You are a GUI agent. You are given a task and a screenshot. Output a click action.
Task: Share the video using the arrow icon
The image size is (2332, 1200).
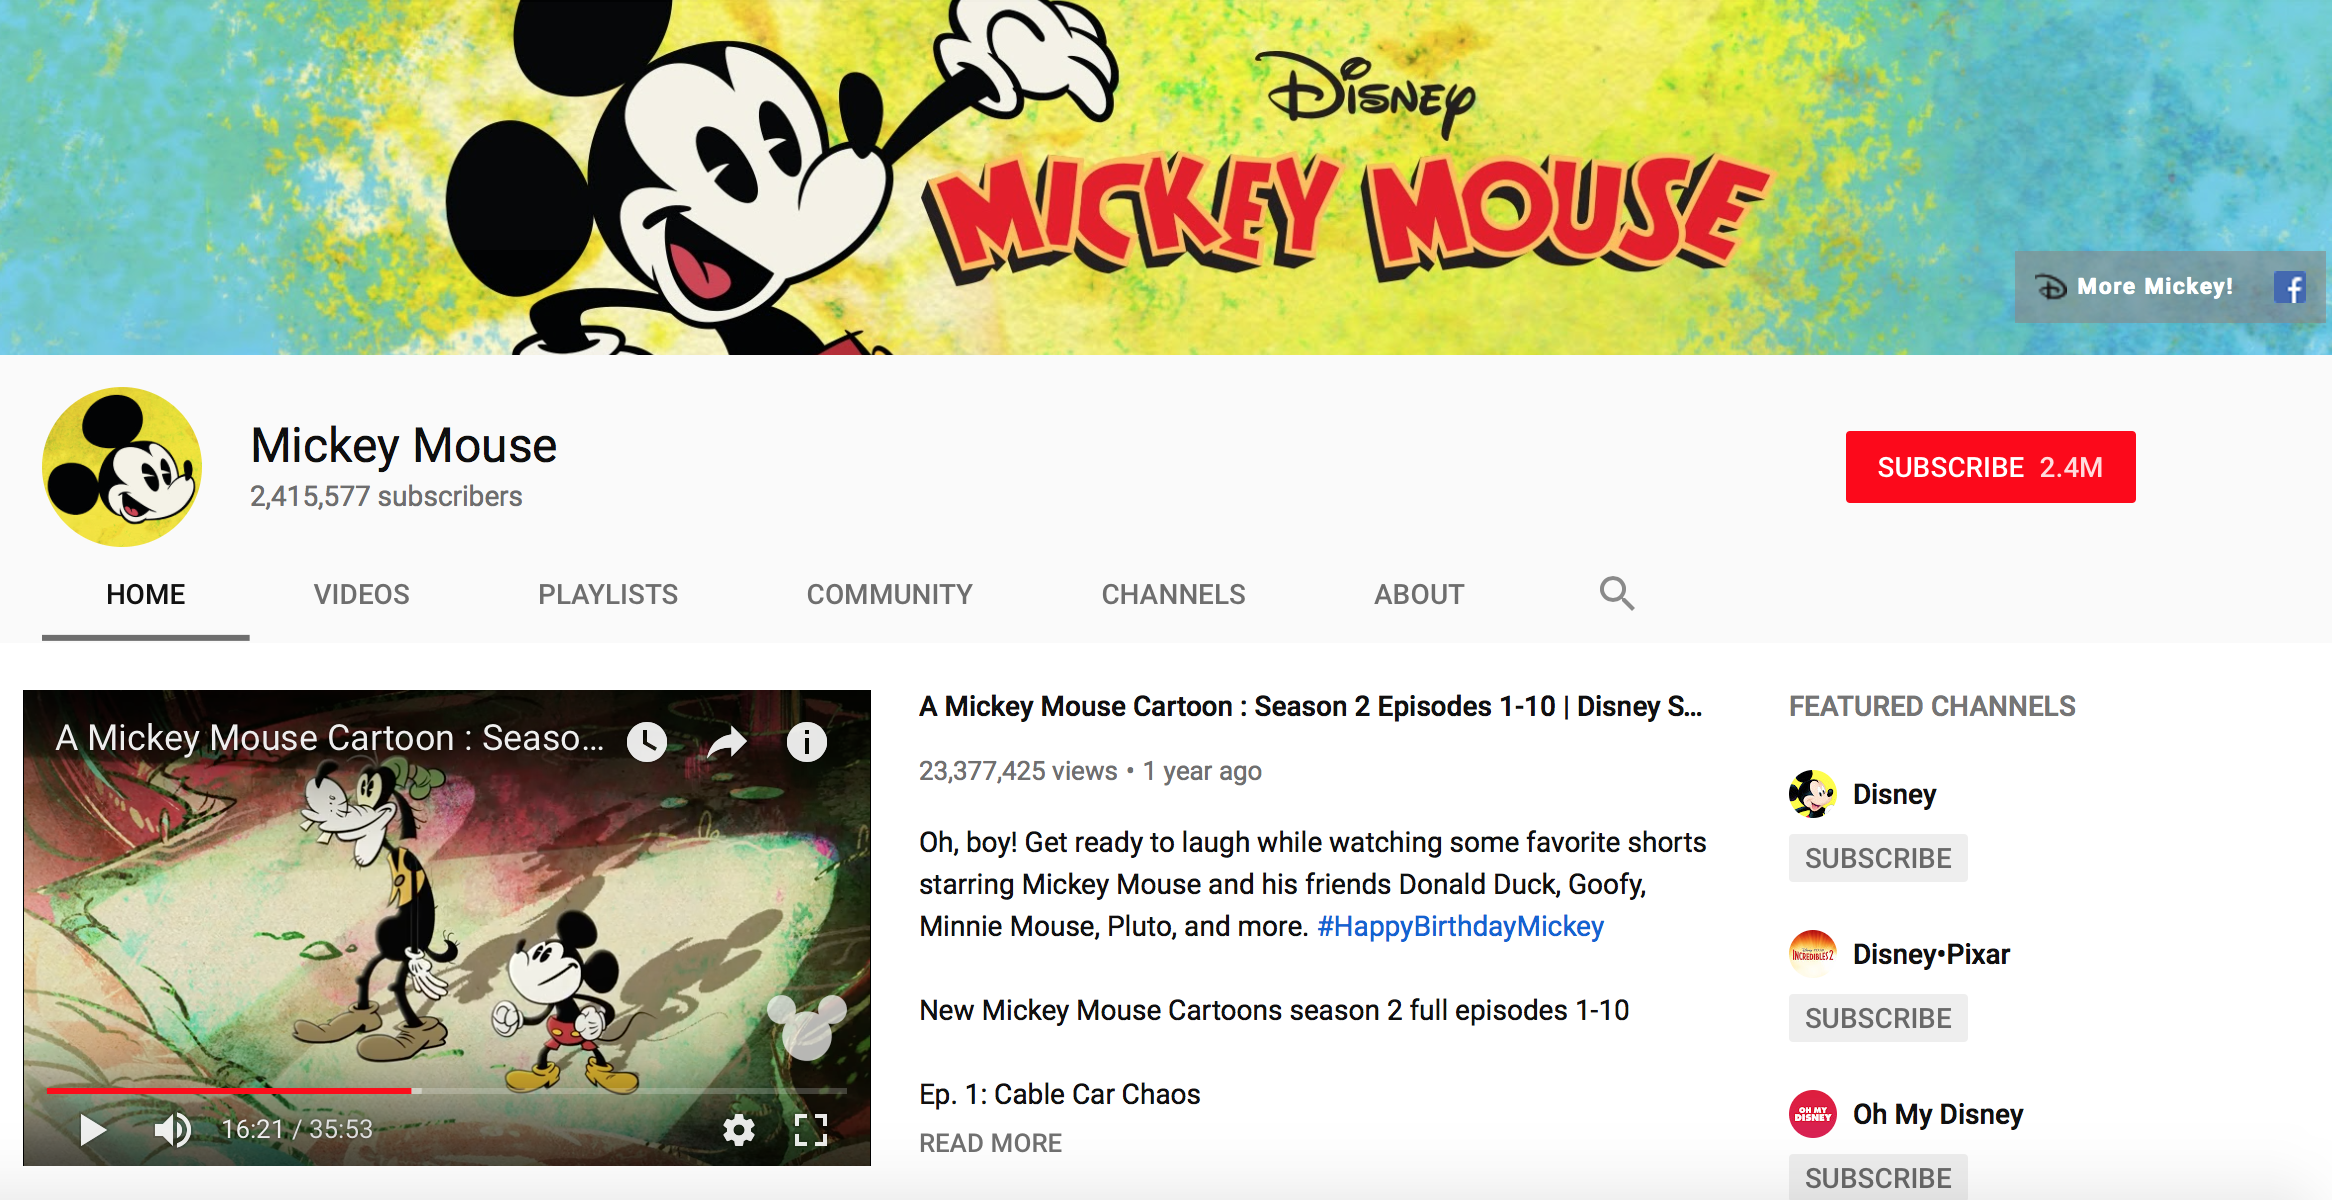(727, 742)
